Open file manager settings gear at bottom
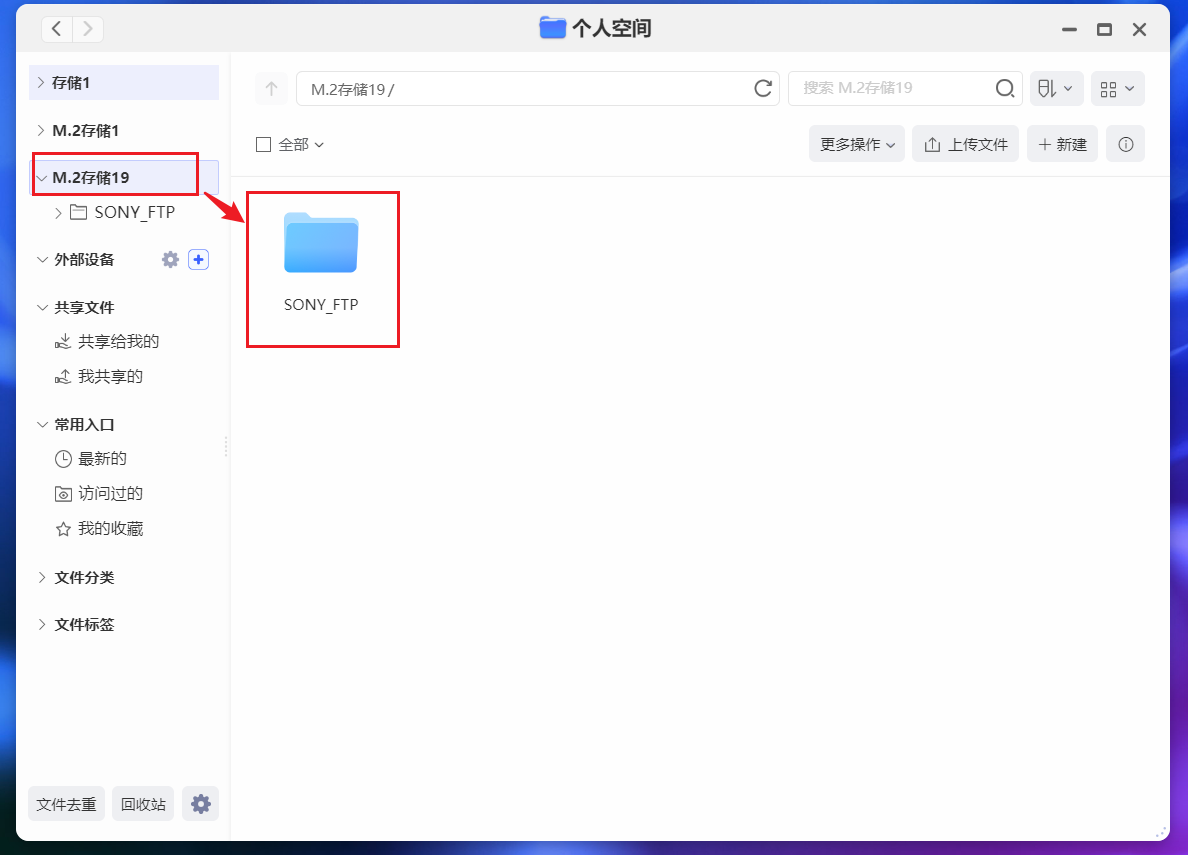1188x855 pixels. [200, 803]
